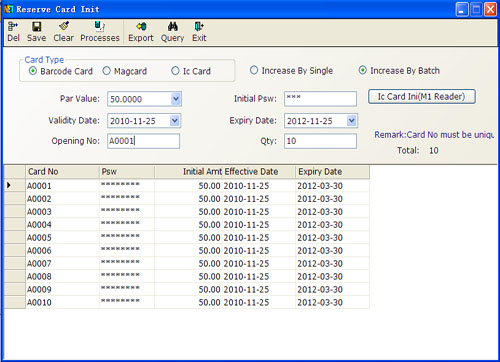Viewport: 500px width, 362px height.
Task: Click the Par Value text field showing 50.0000
Action: click(x=139, y=99)
